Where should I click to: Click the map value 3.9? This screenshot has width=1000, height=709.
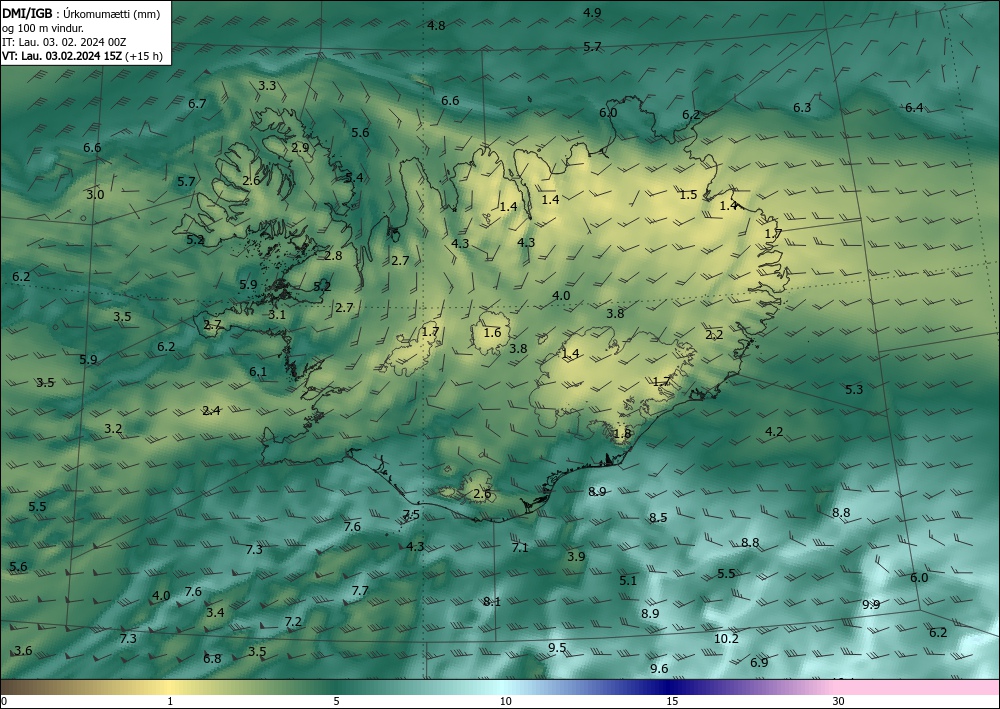pos(576,557)
